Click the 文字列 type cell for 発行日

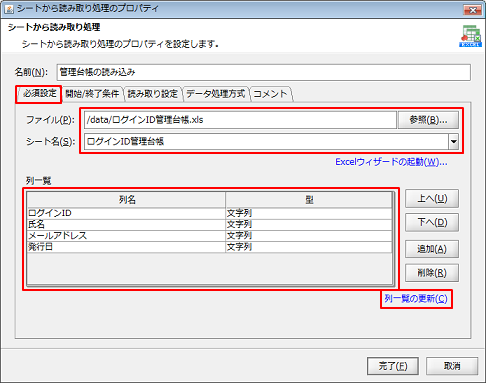point(309,247)
